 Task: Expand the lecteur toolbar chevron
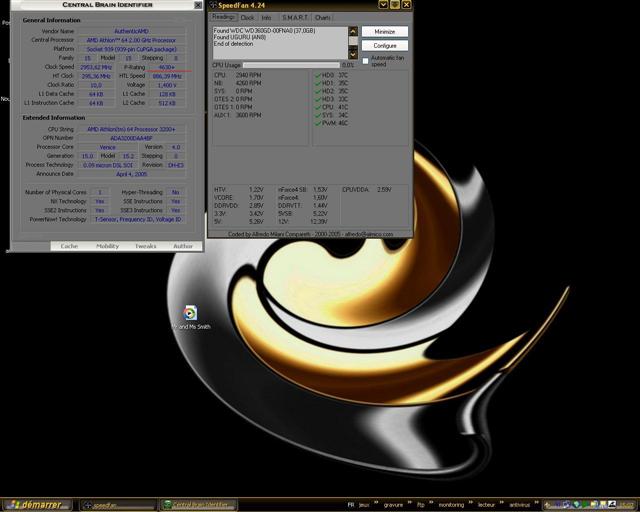(502, 503)
